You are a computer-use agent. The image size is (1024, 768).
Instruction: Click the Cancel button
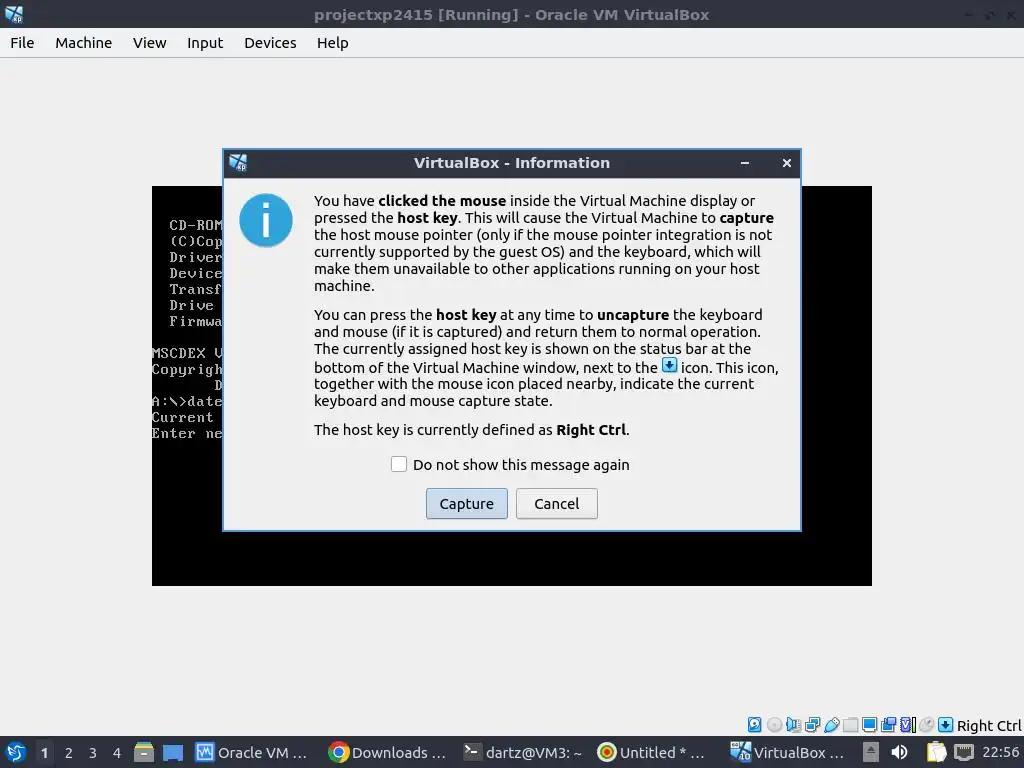click(x=556, y=504)
